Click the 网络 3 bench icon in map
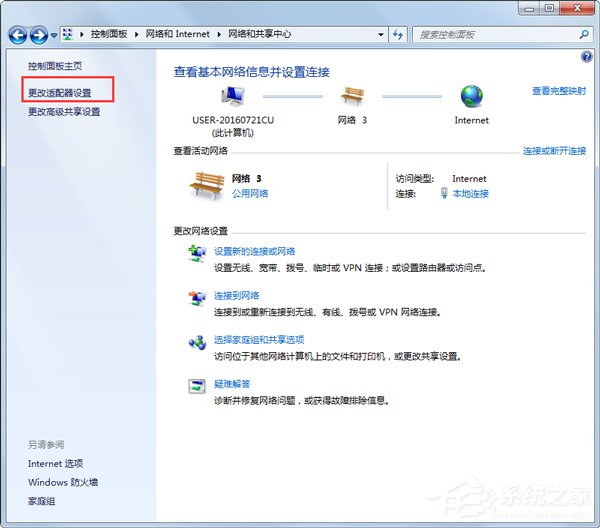Image resolution: width=600 pixels, height=528 pixels. (352, 96)
